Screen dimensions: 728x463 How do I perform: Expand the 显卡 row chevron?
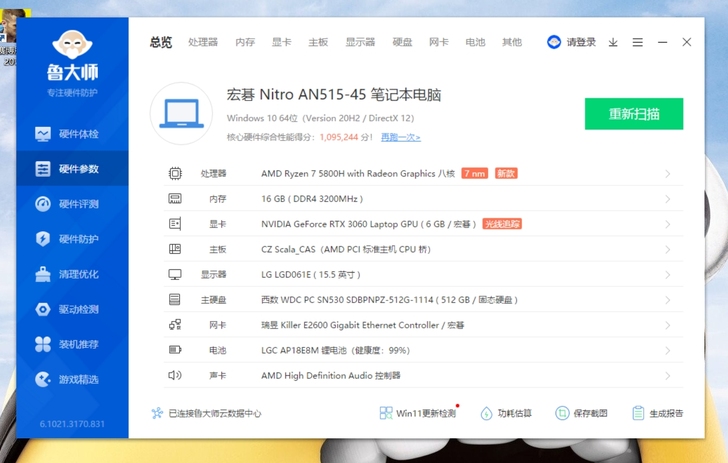[x=668, y=224]
